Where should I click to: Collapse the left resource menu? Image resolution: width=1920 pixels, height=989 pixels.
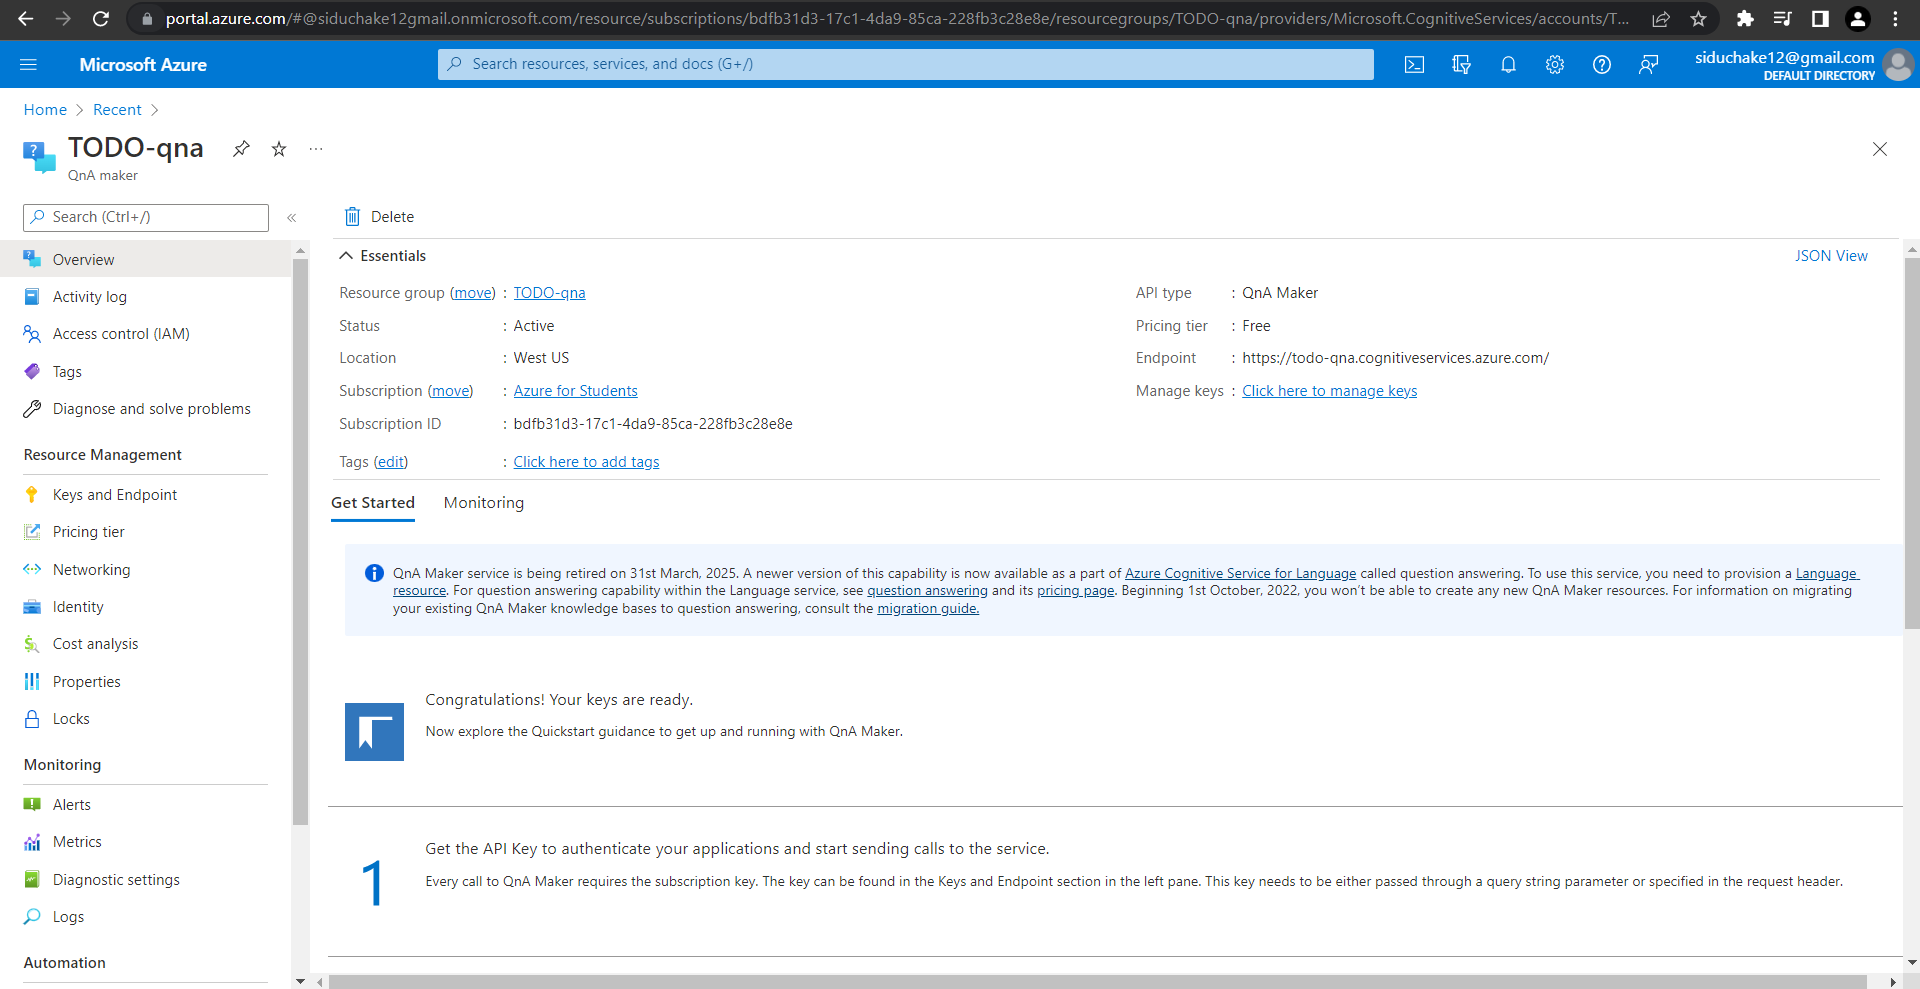(292, 217)
